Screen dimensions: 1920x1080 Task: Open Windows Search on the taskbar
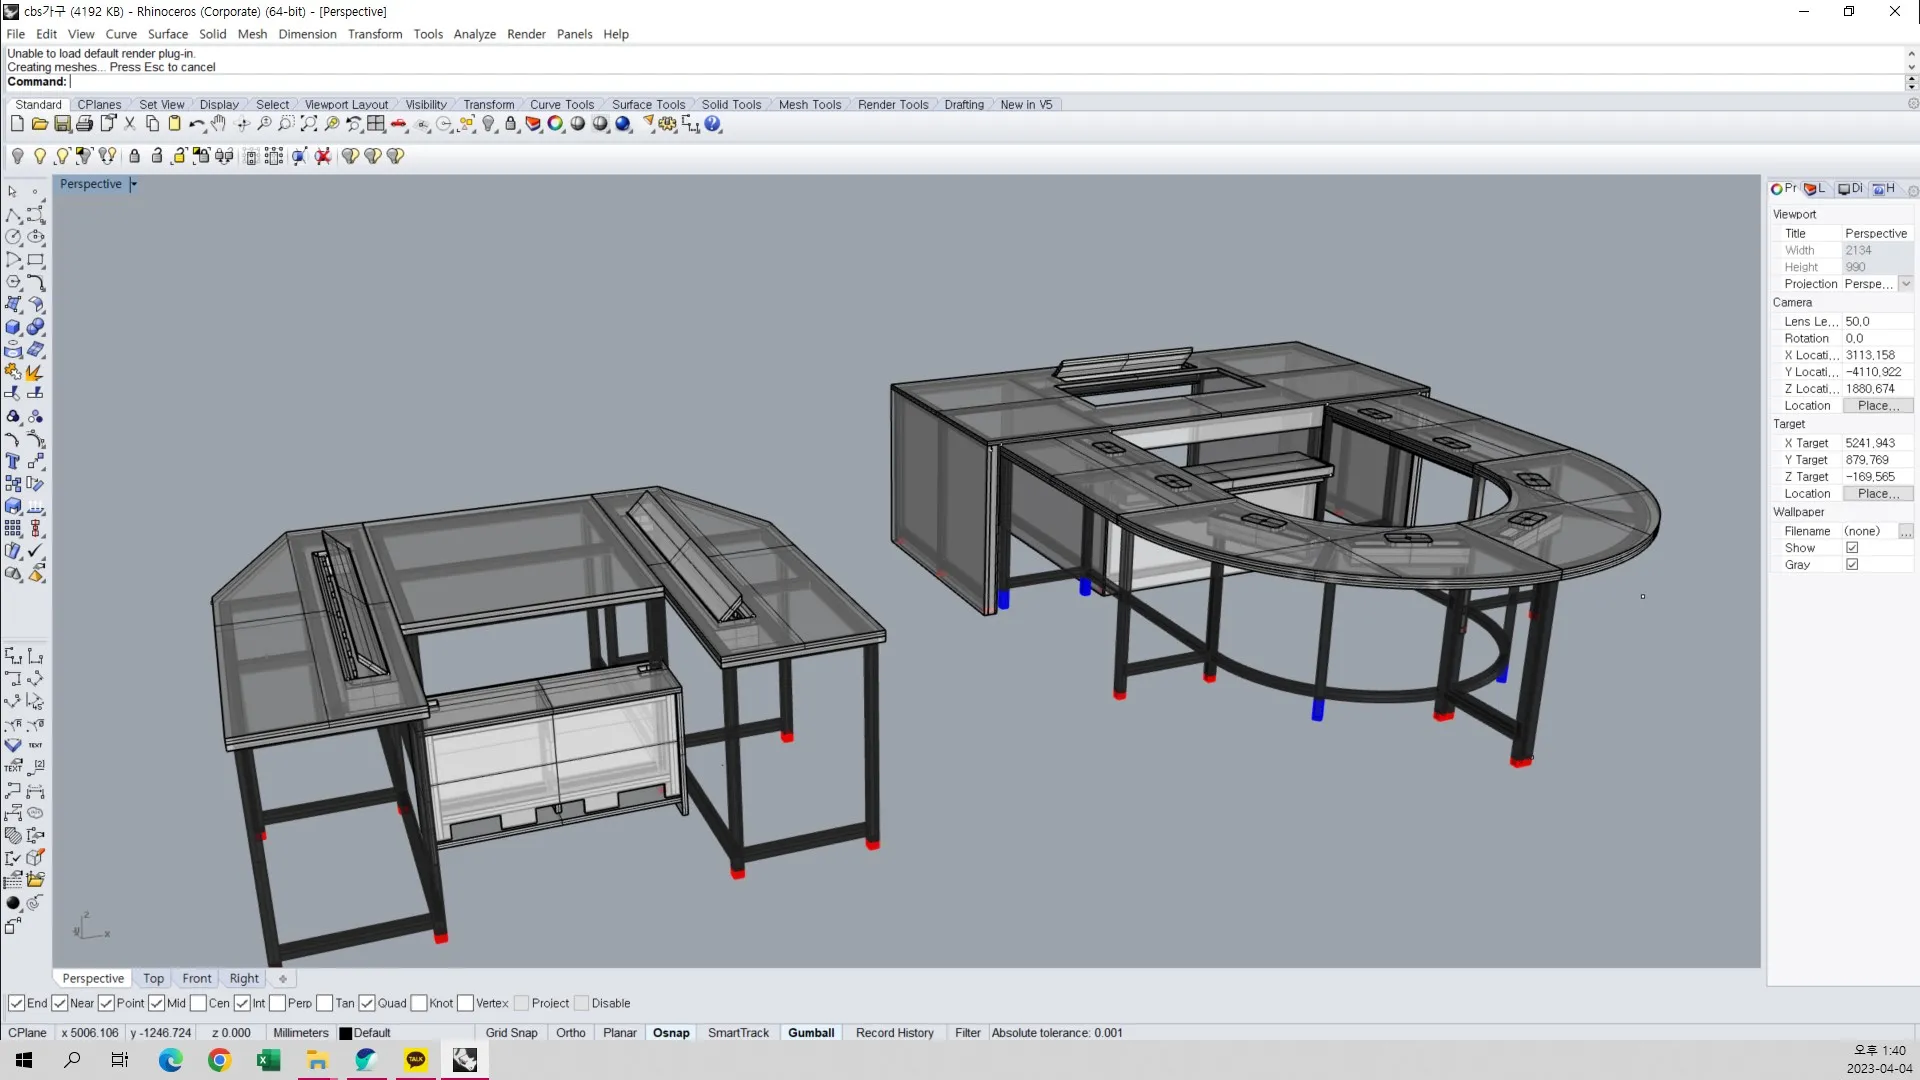tap(72, 1060)
